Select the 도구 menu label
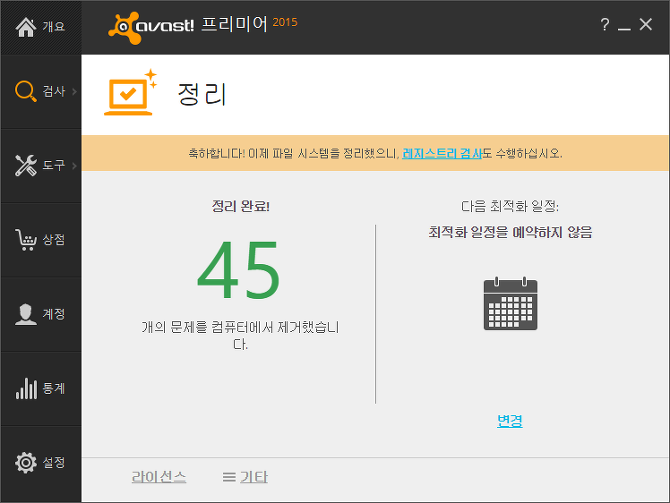This screenshot has height=503, width=670. coord(53,165)
